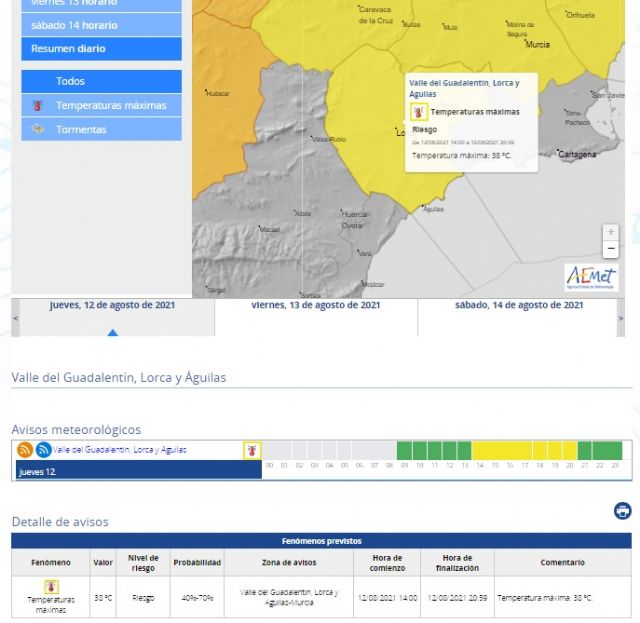The width and height of the screenshot is (640, 623).
Task: Click the orange RSS feed icon
Action: click(x=25, y=450)
